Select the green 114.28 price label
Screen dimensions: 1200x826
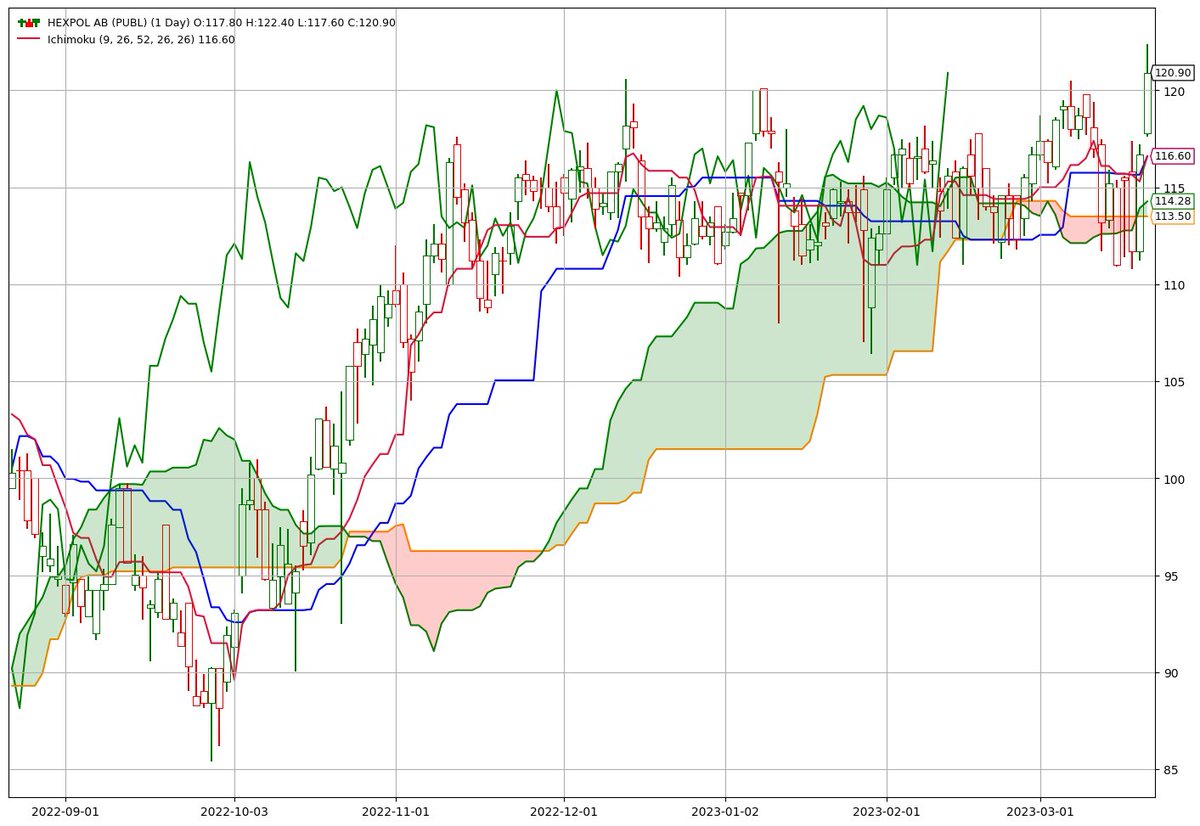coord(1172,201)
